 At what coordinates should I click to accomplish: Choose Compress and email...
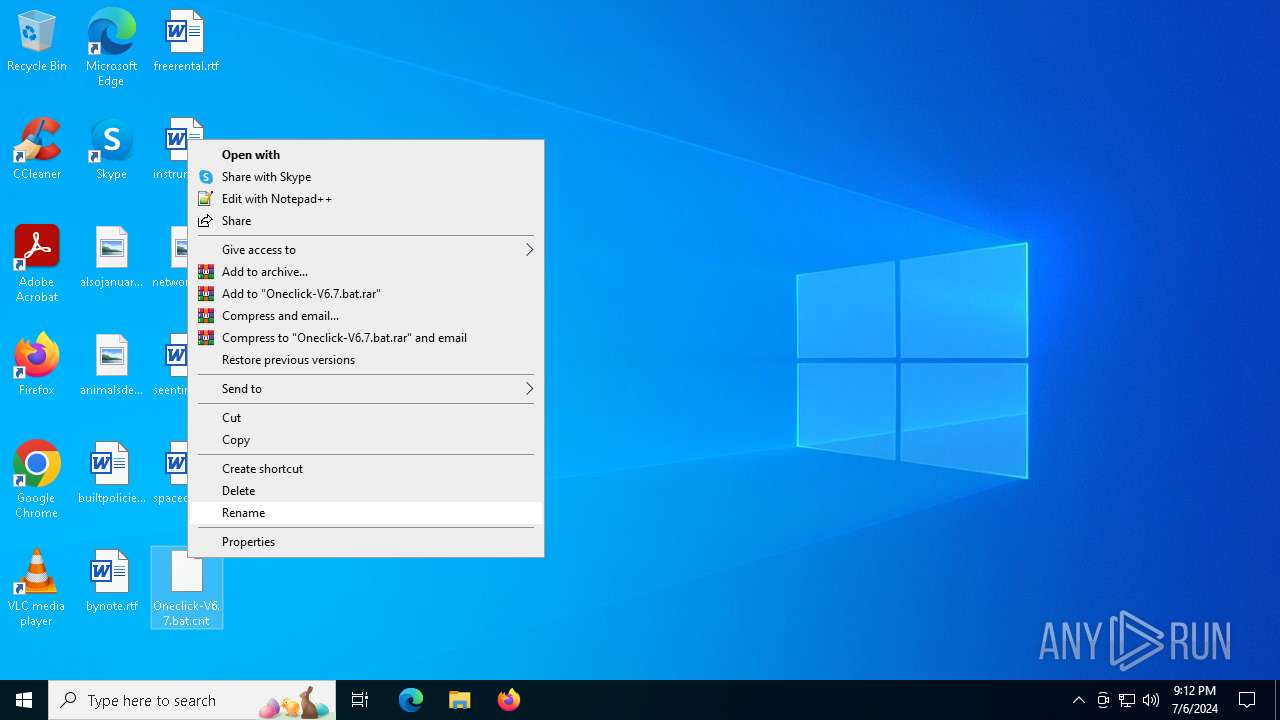pyautogui.click(x=366, y=316)
